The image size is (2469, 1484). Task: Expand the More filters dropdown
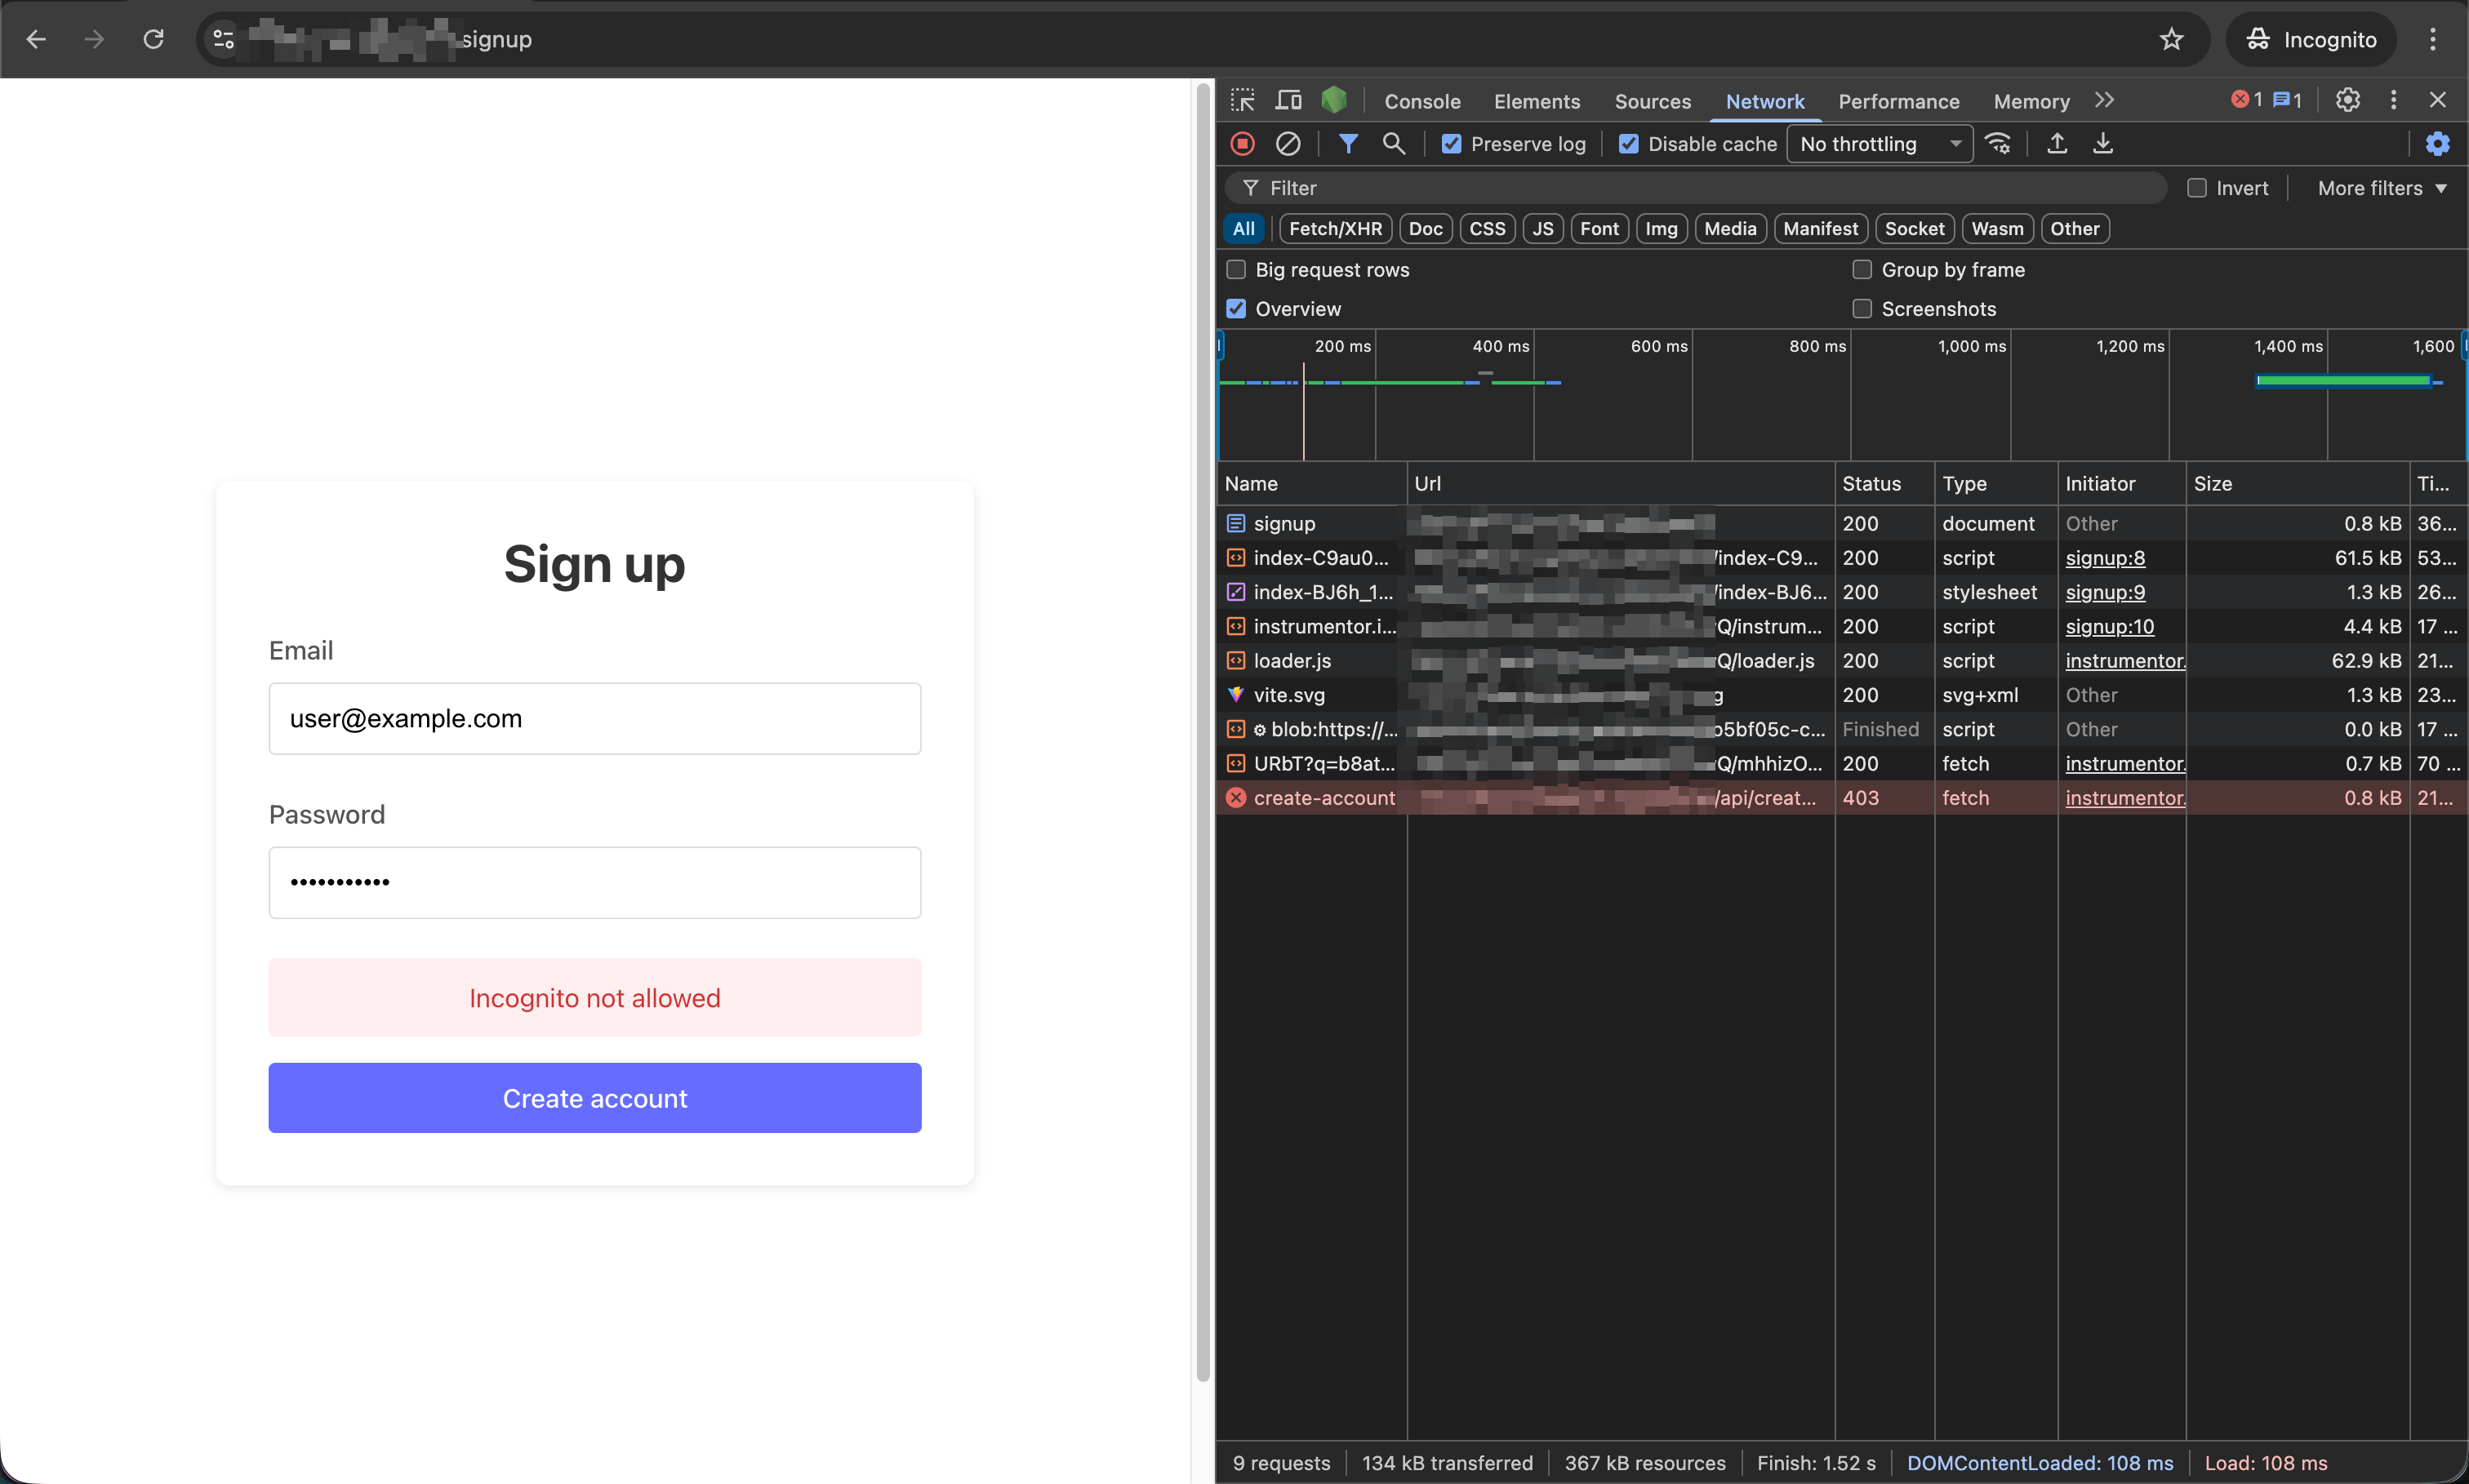point(2382,188)
